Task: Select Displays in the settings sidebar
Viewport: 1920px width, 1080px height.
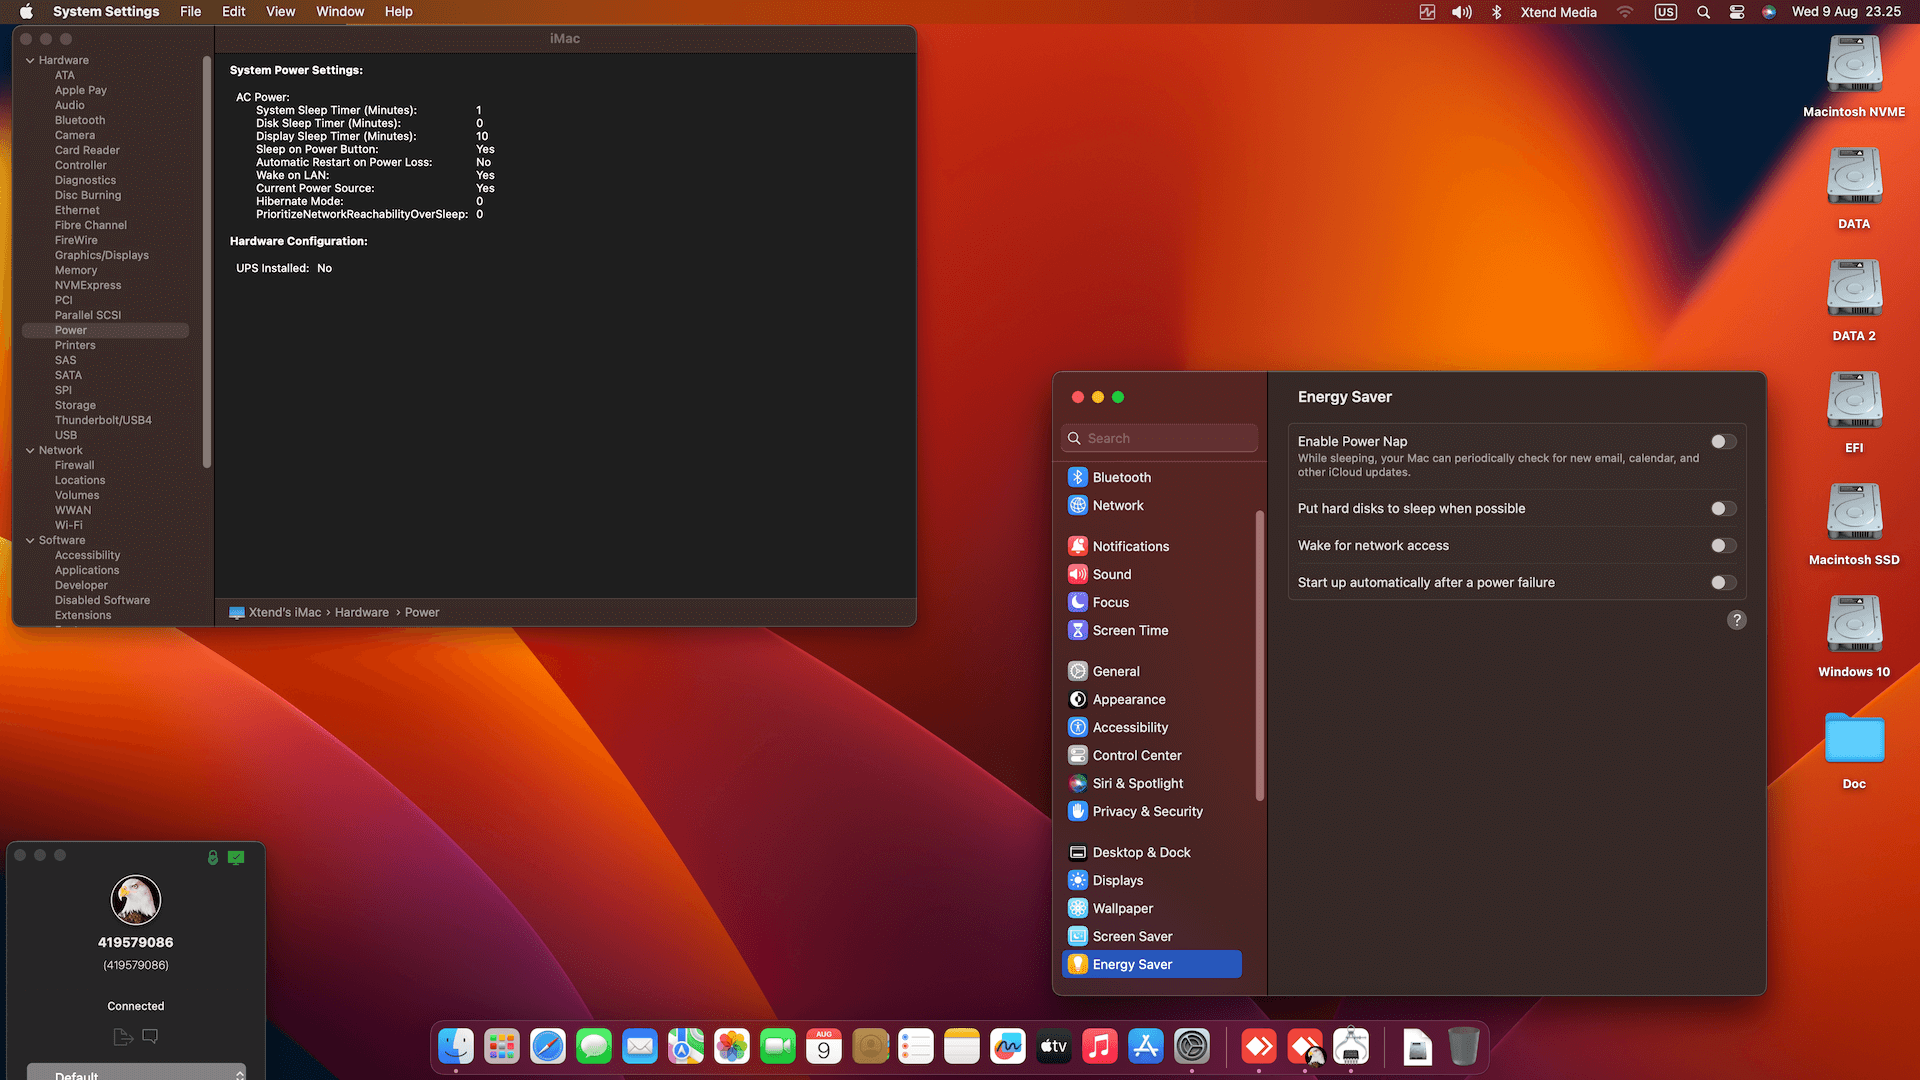Action: click(1152, 881)
